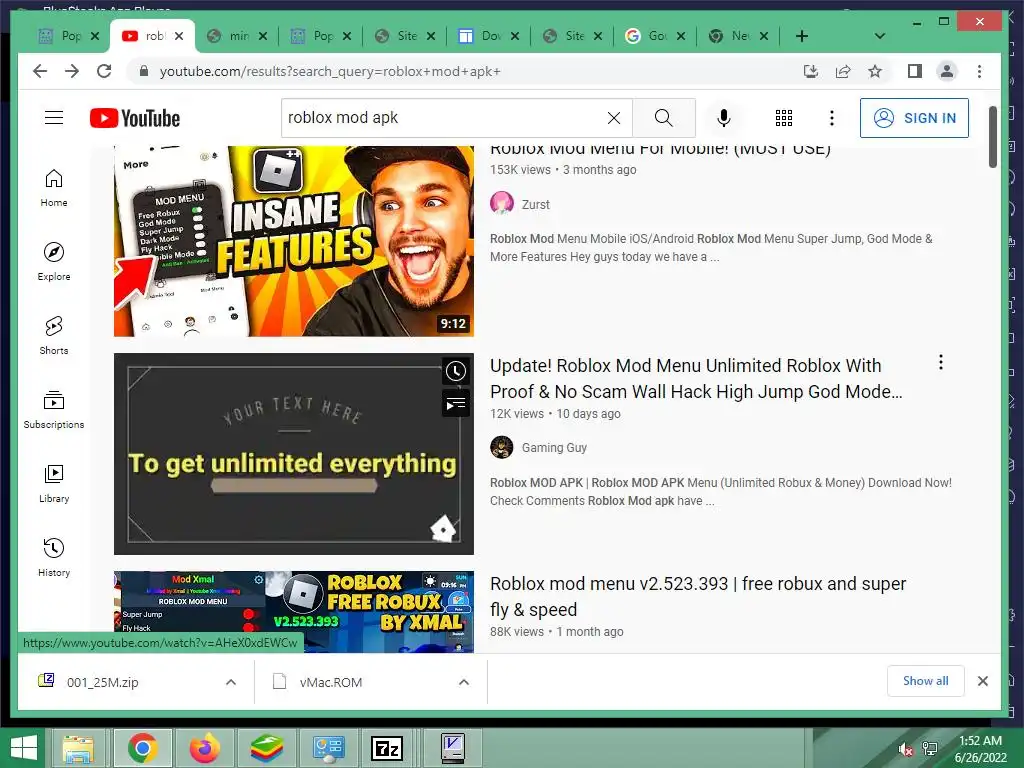This screenshot has height=768, width=1024.
Task: Open Update! Roblox Mod Menu Unlimited video title
Action: pyautogui.click(x=696, y=379)
